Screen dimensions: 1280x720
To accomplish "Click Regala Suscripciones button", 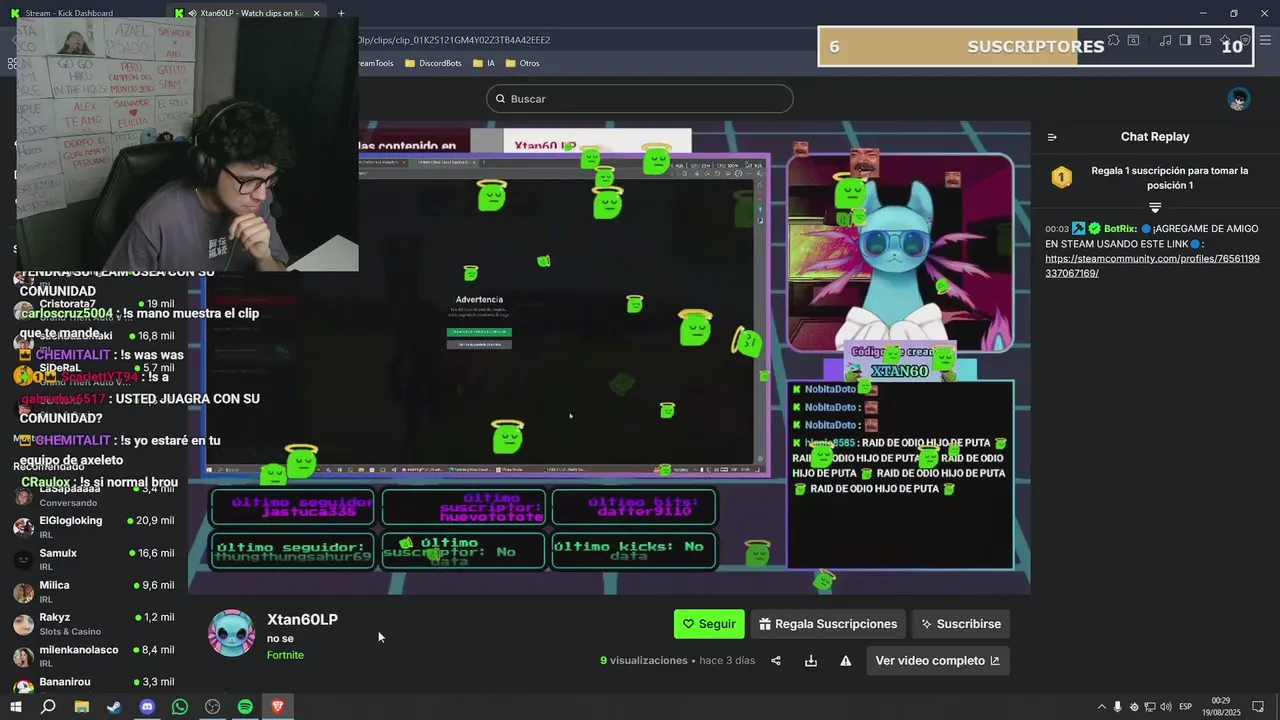I will (828, 624).
